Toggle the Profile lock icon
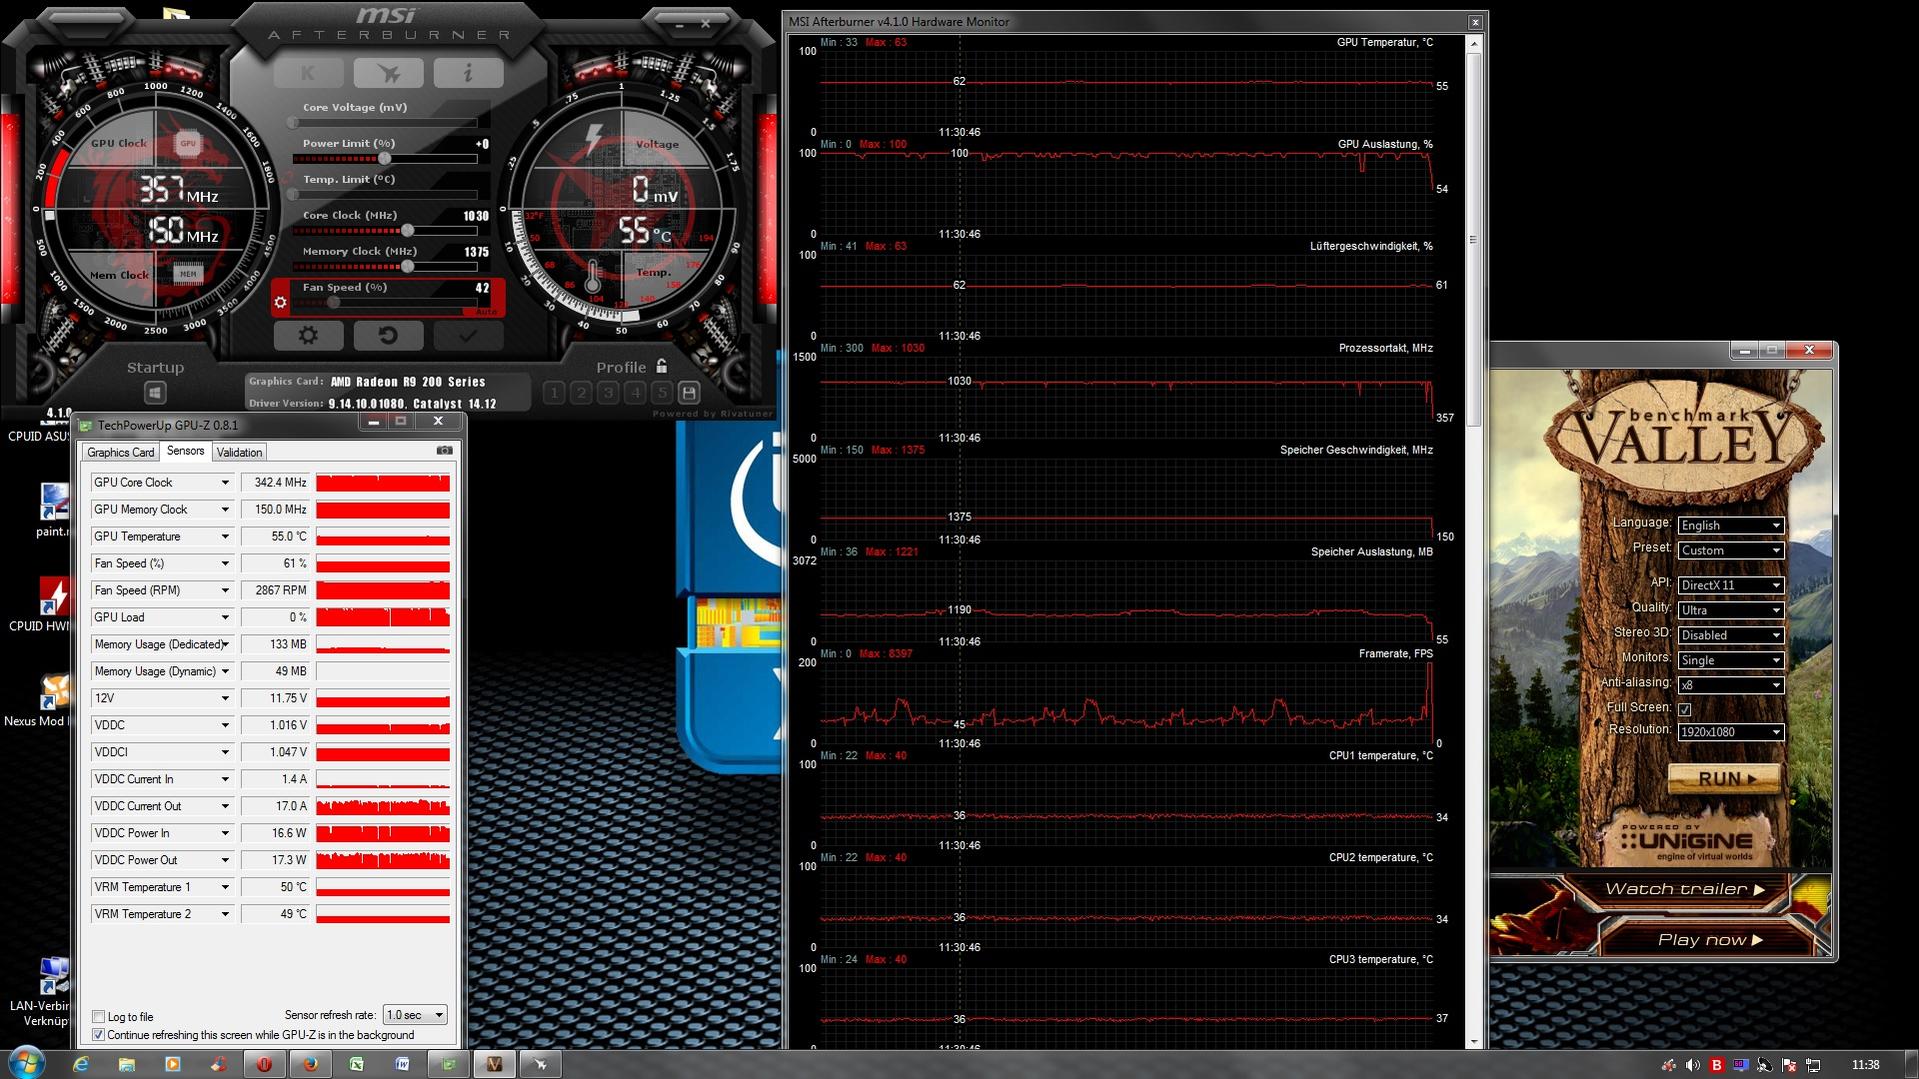 pyautogui.click(x=661, y=367)
